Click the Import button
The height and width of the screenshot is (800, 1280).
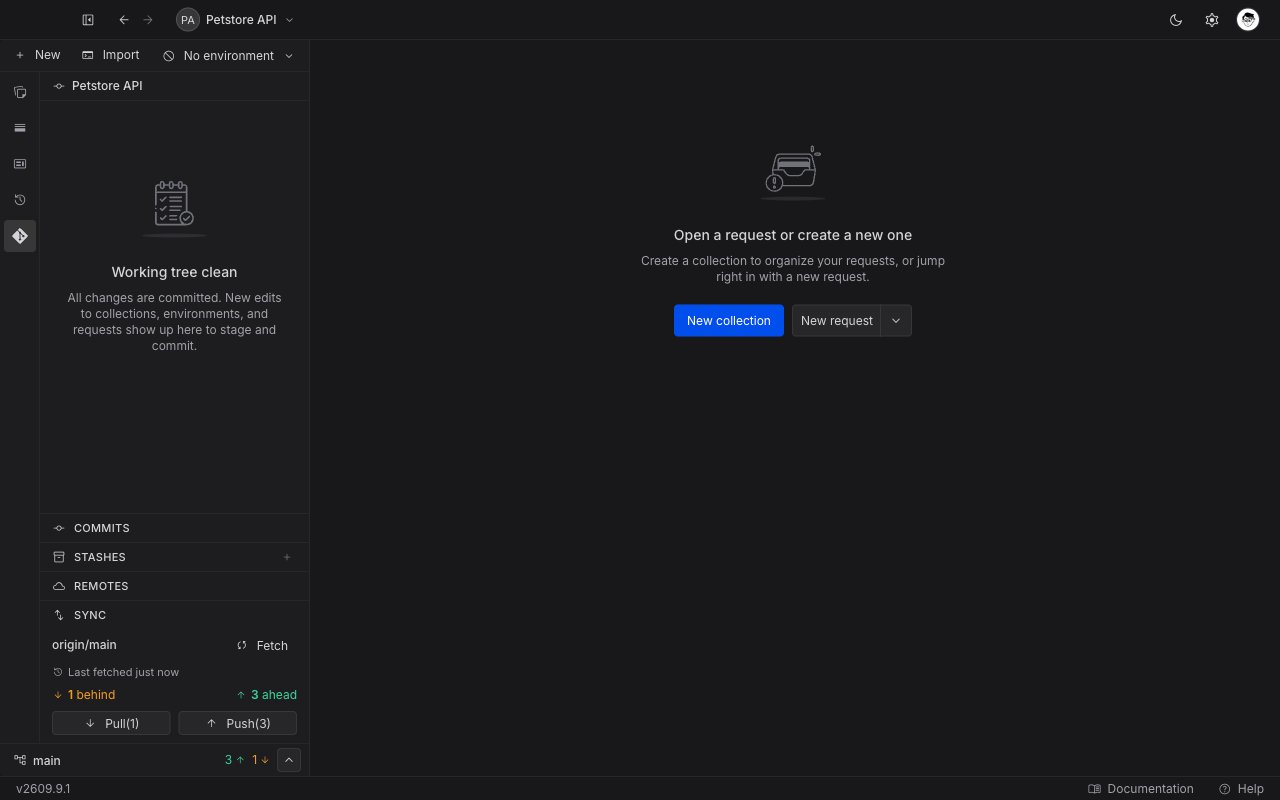tap(110, 55)
